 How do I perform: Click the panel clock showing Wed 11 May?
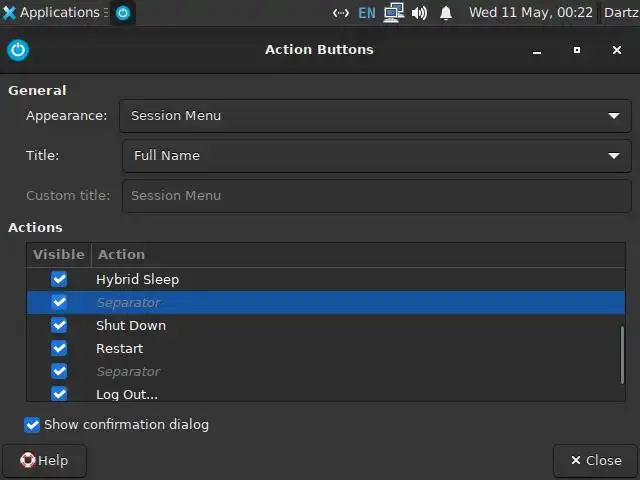click(x=530, y=13)
